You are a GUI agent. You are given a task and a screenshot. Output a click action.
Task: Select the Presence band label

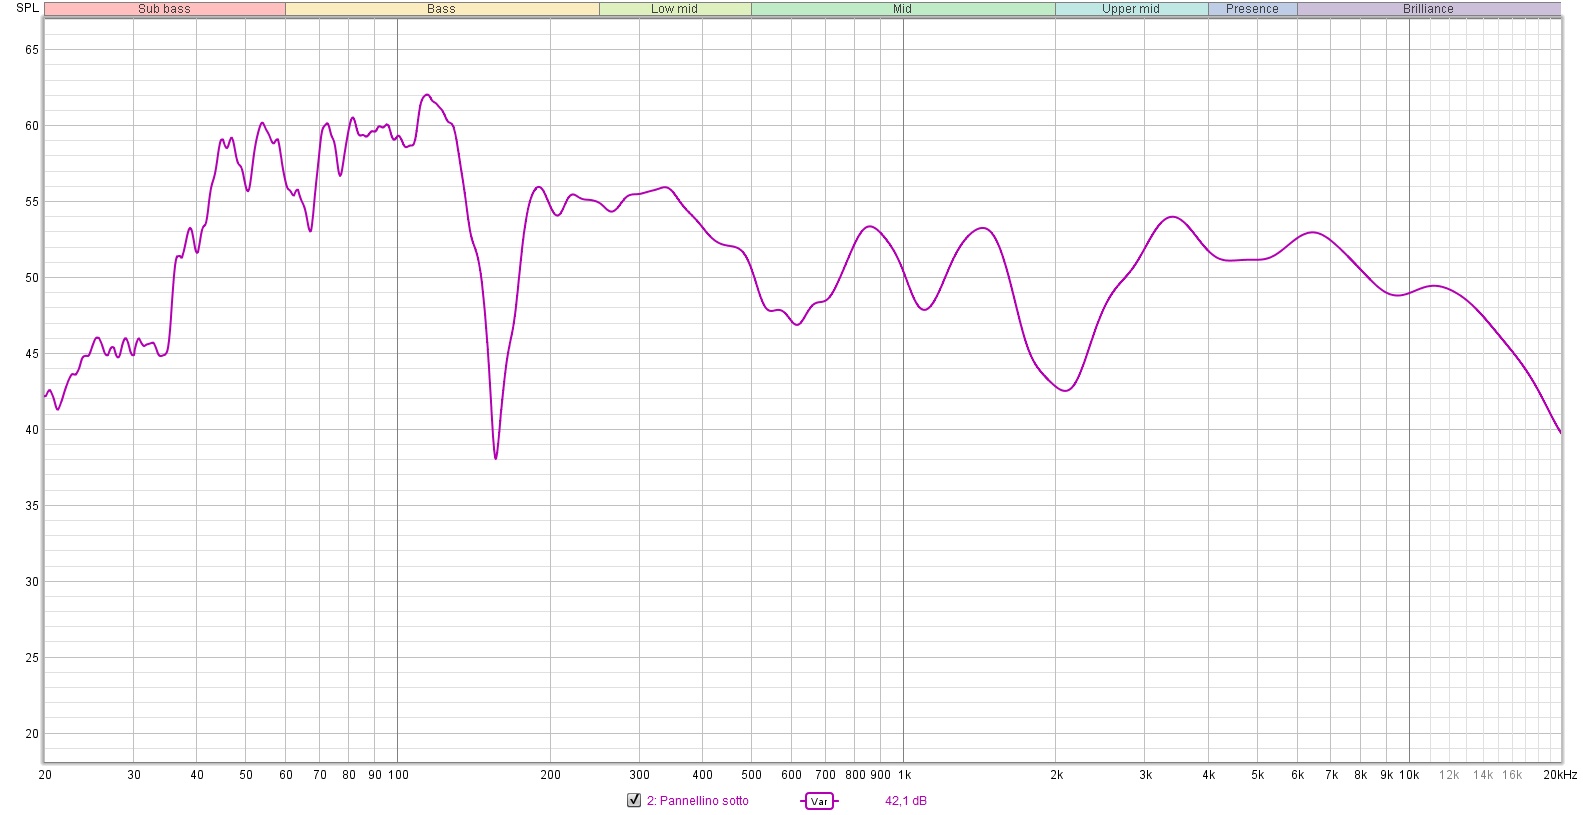[x=1252, y=9]
